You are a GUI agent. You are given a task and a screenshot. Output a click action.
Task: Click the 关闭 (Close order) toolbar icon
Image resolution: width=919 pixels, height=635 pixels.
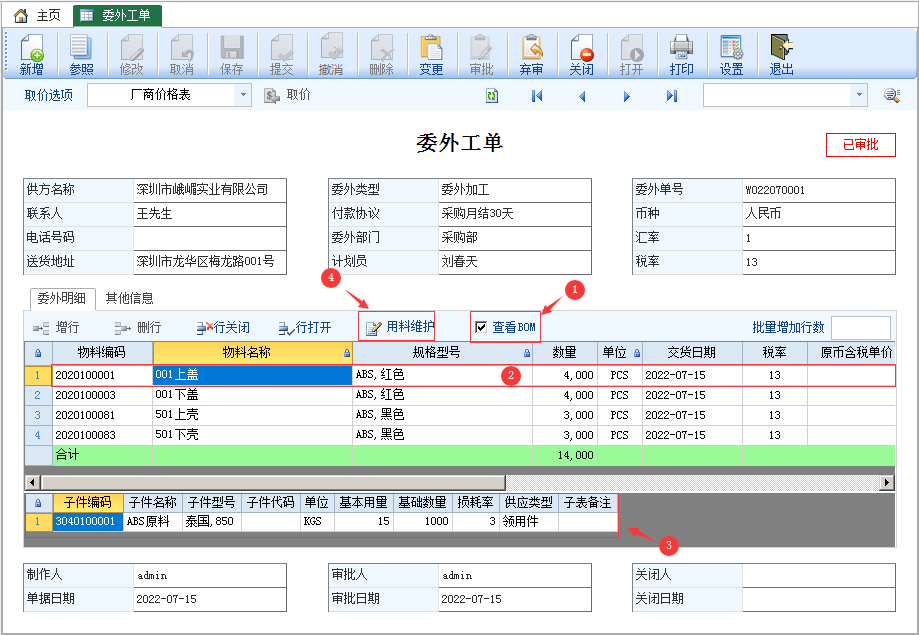(581, 55)
